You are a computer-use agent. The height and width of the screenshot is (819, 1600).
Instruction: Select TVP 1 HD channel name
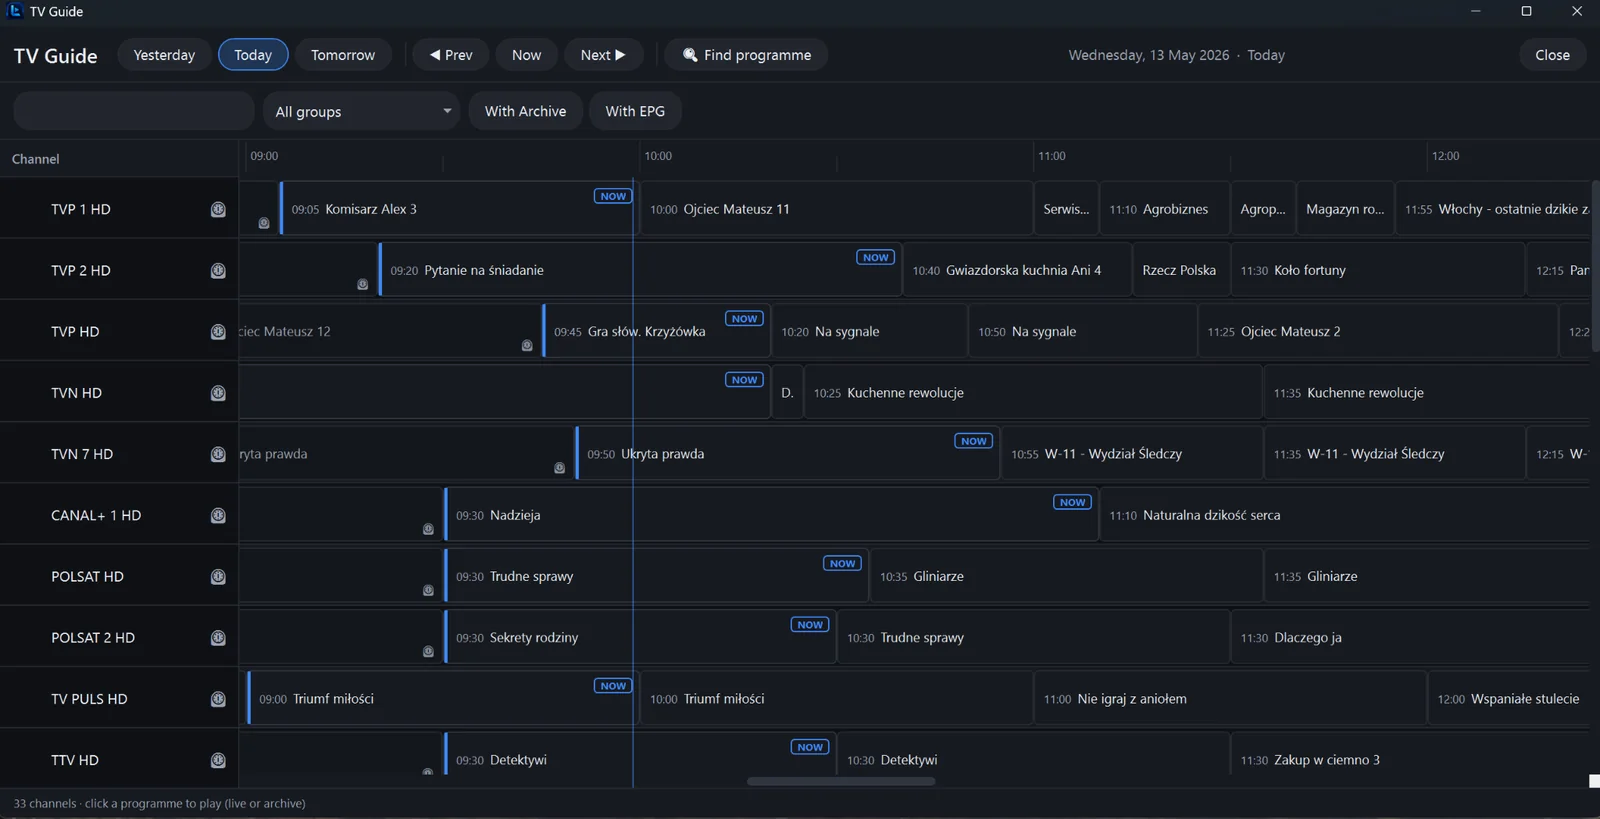(x=81, y=209)
